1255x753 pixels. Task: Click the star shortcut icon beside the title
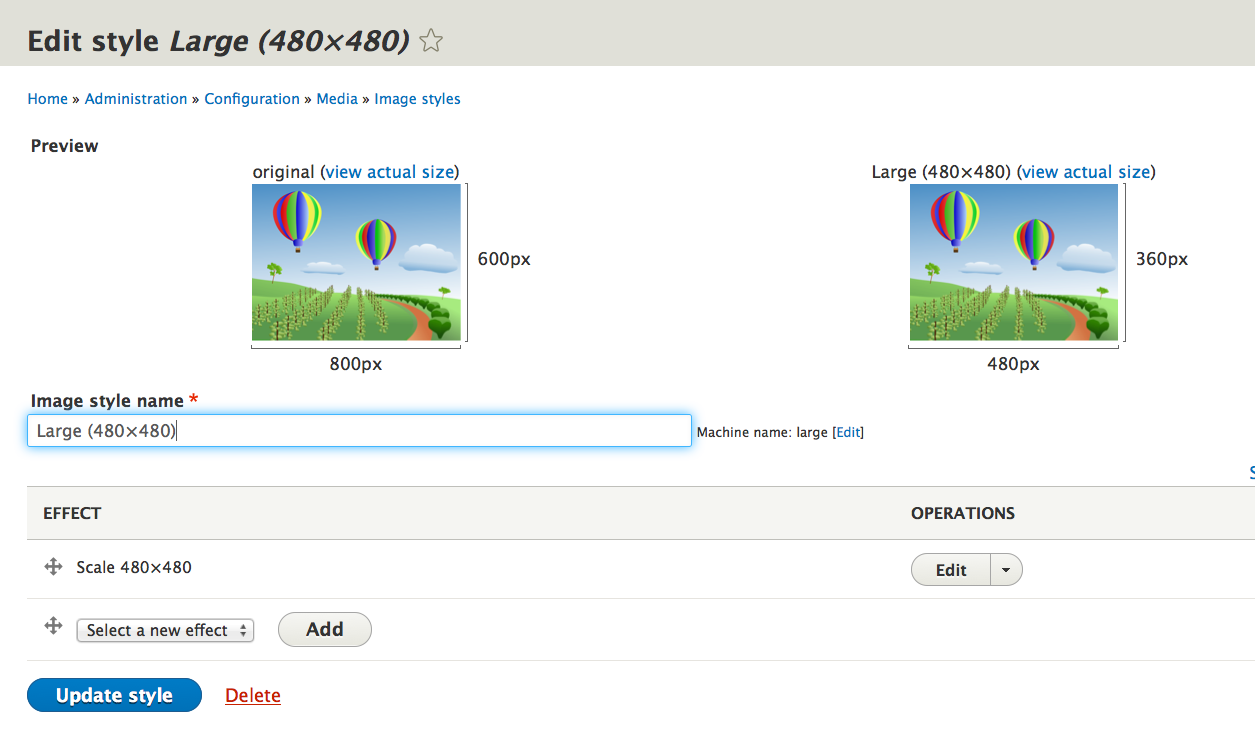[x=431, y=41]
